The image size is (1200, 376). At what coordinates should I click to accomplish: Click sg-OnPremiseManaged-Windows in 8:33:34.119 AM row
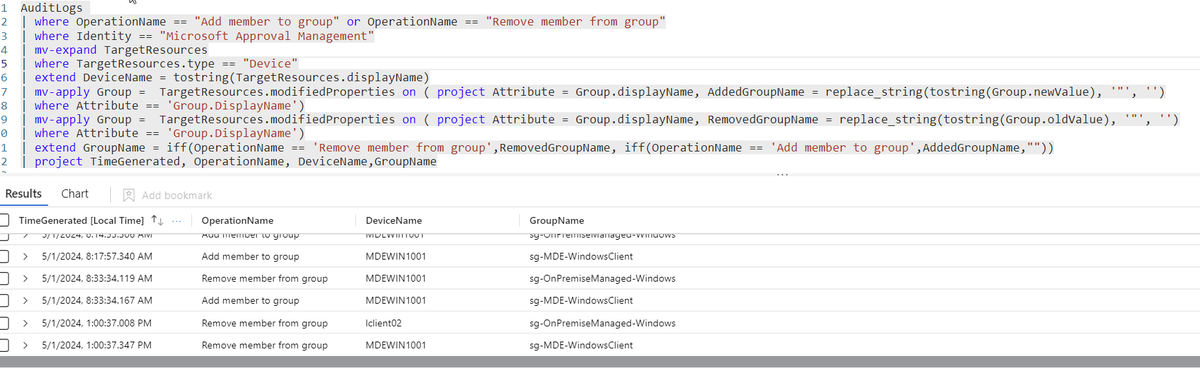[602, 278]
